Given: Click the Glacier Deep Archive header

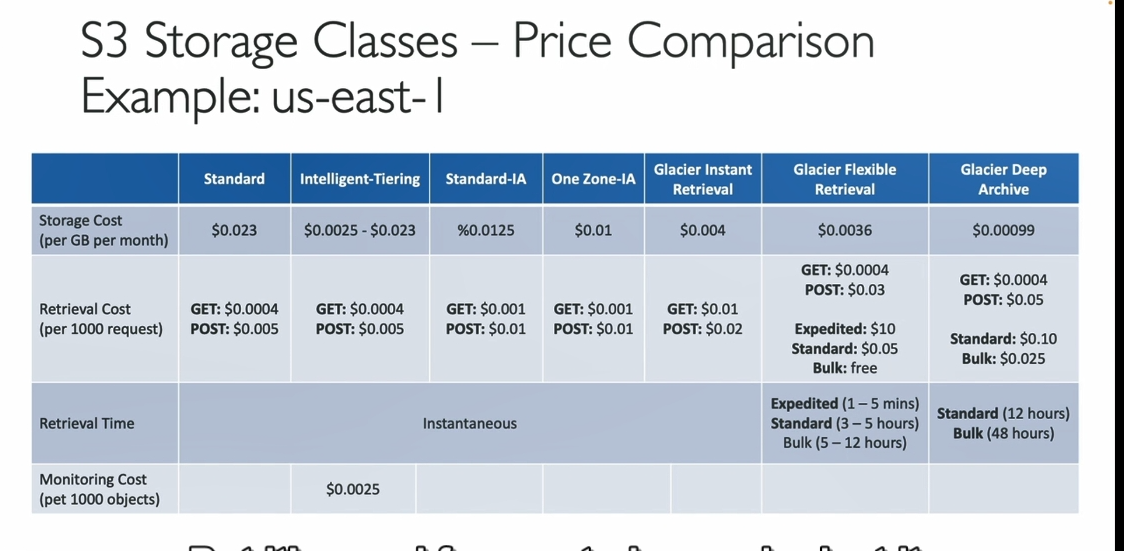Looking at the screenshot, I should [x=1004, y=178].
